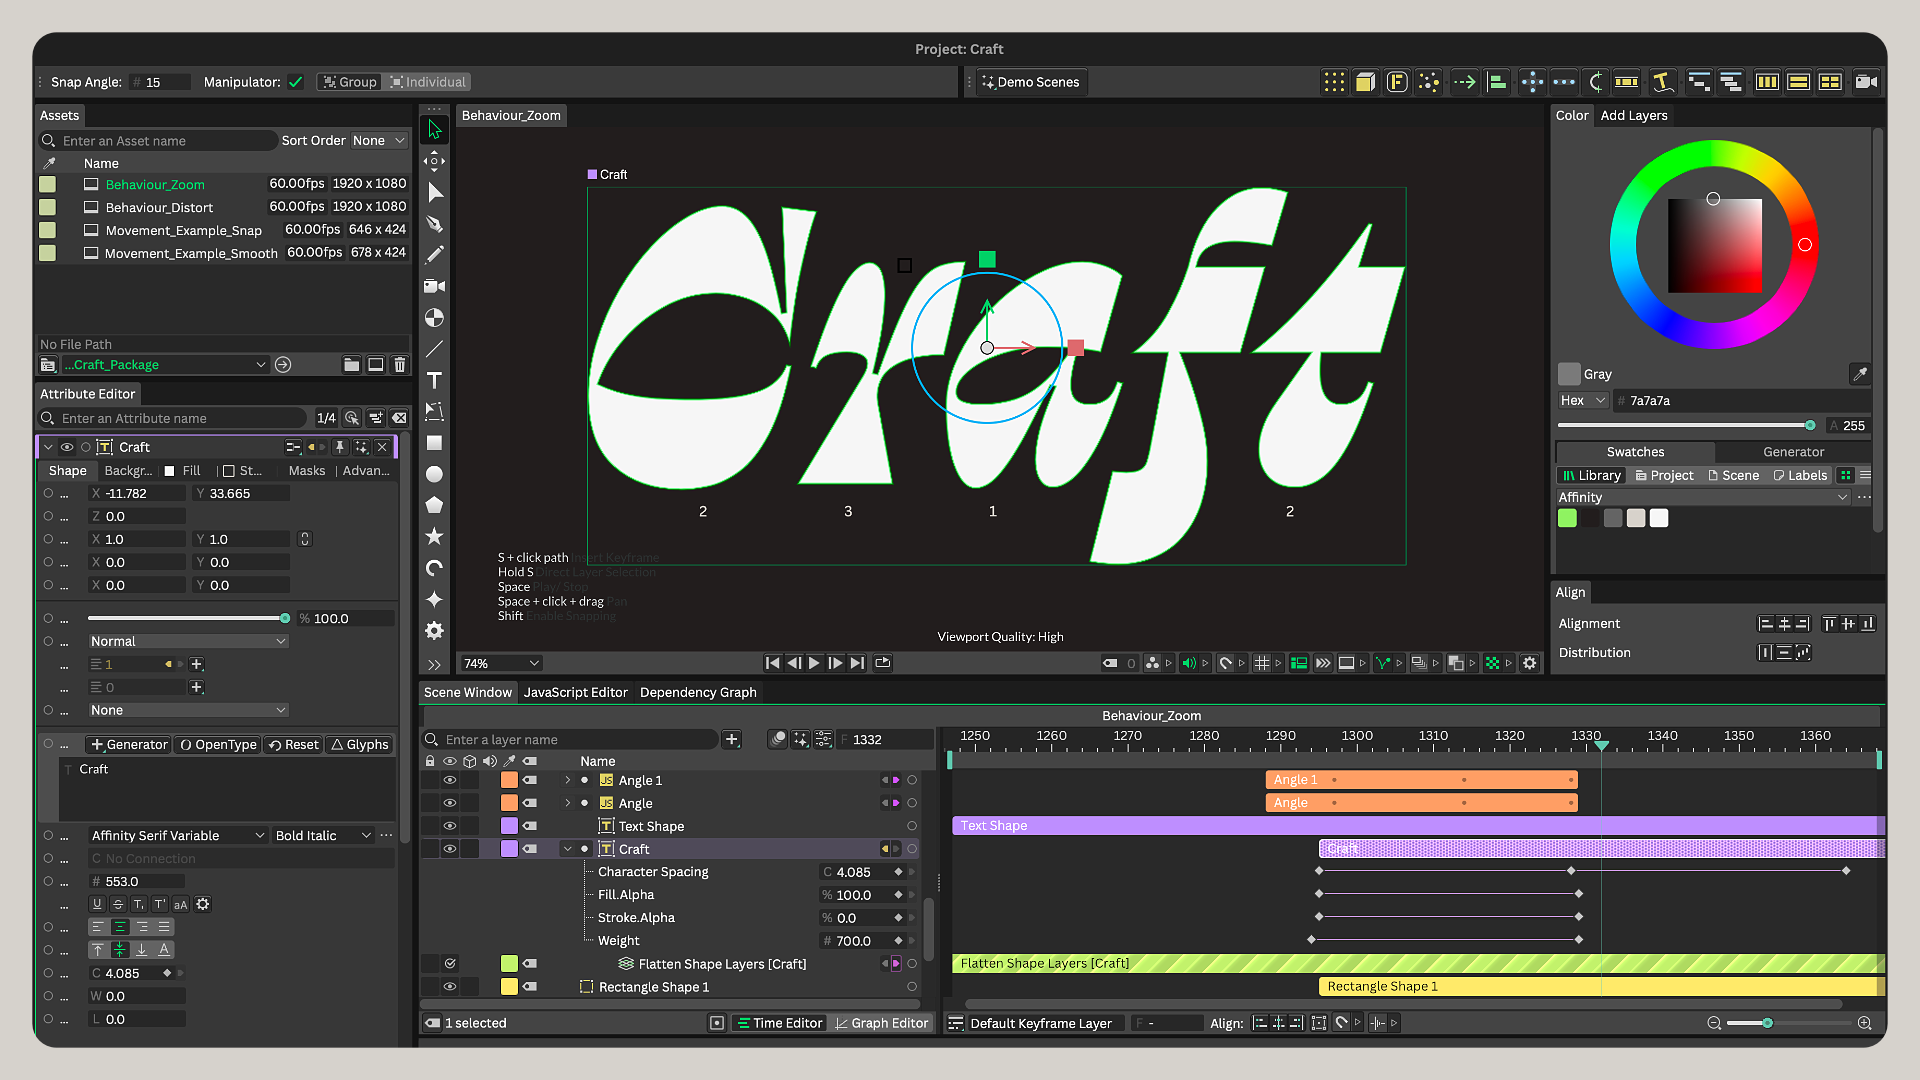Select the green Affinity swatch

click(x=1566, y=518)
